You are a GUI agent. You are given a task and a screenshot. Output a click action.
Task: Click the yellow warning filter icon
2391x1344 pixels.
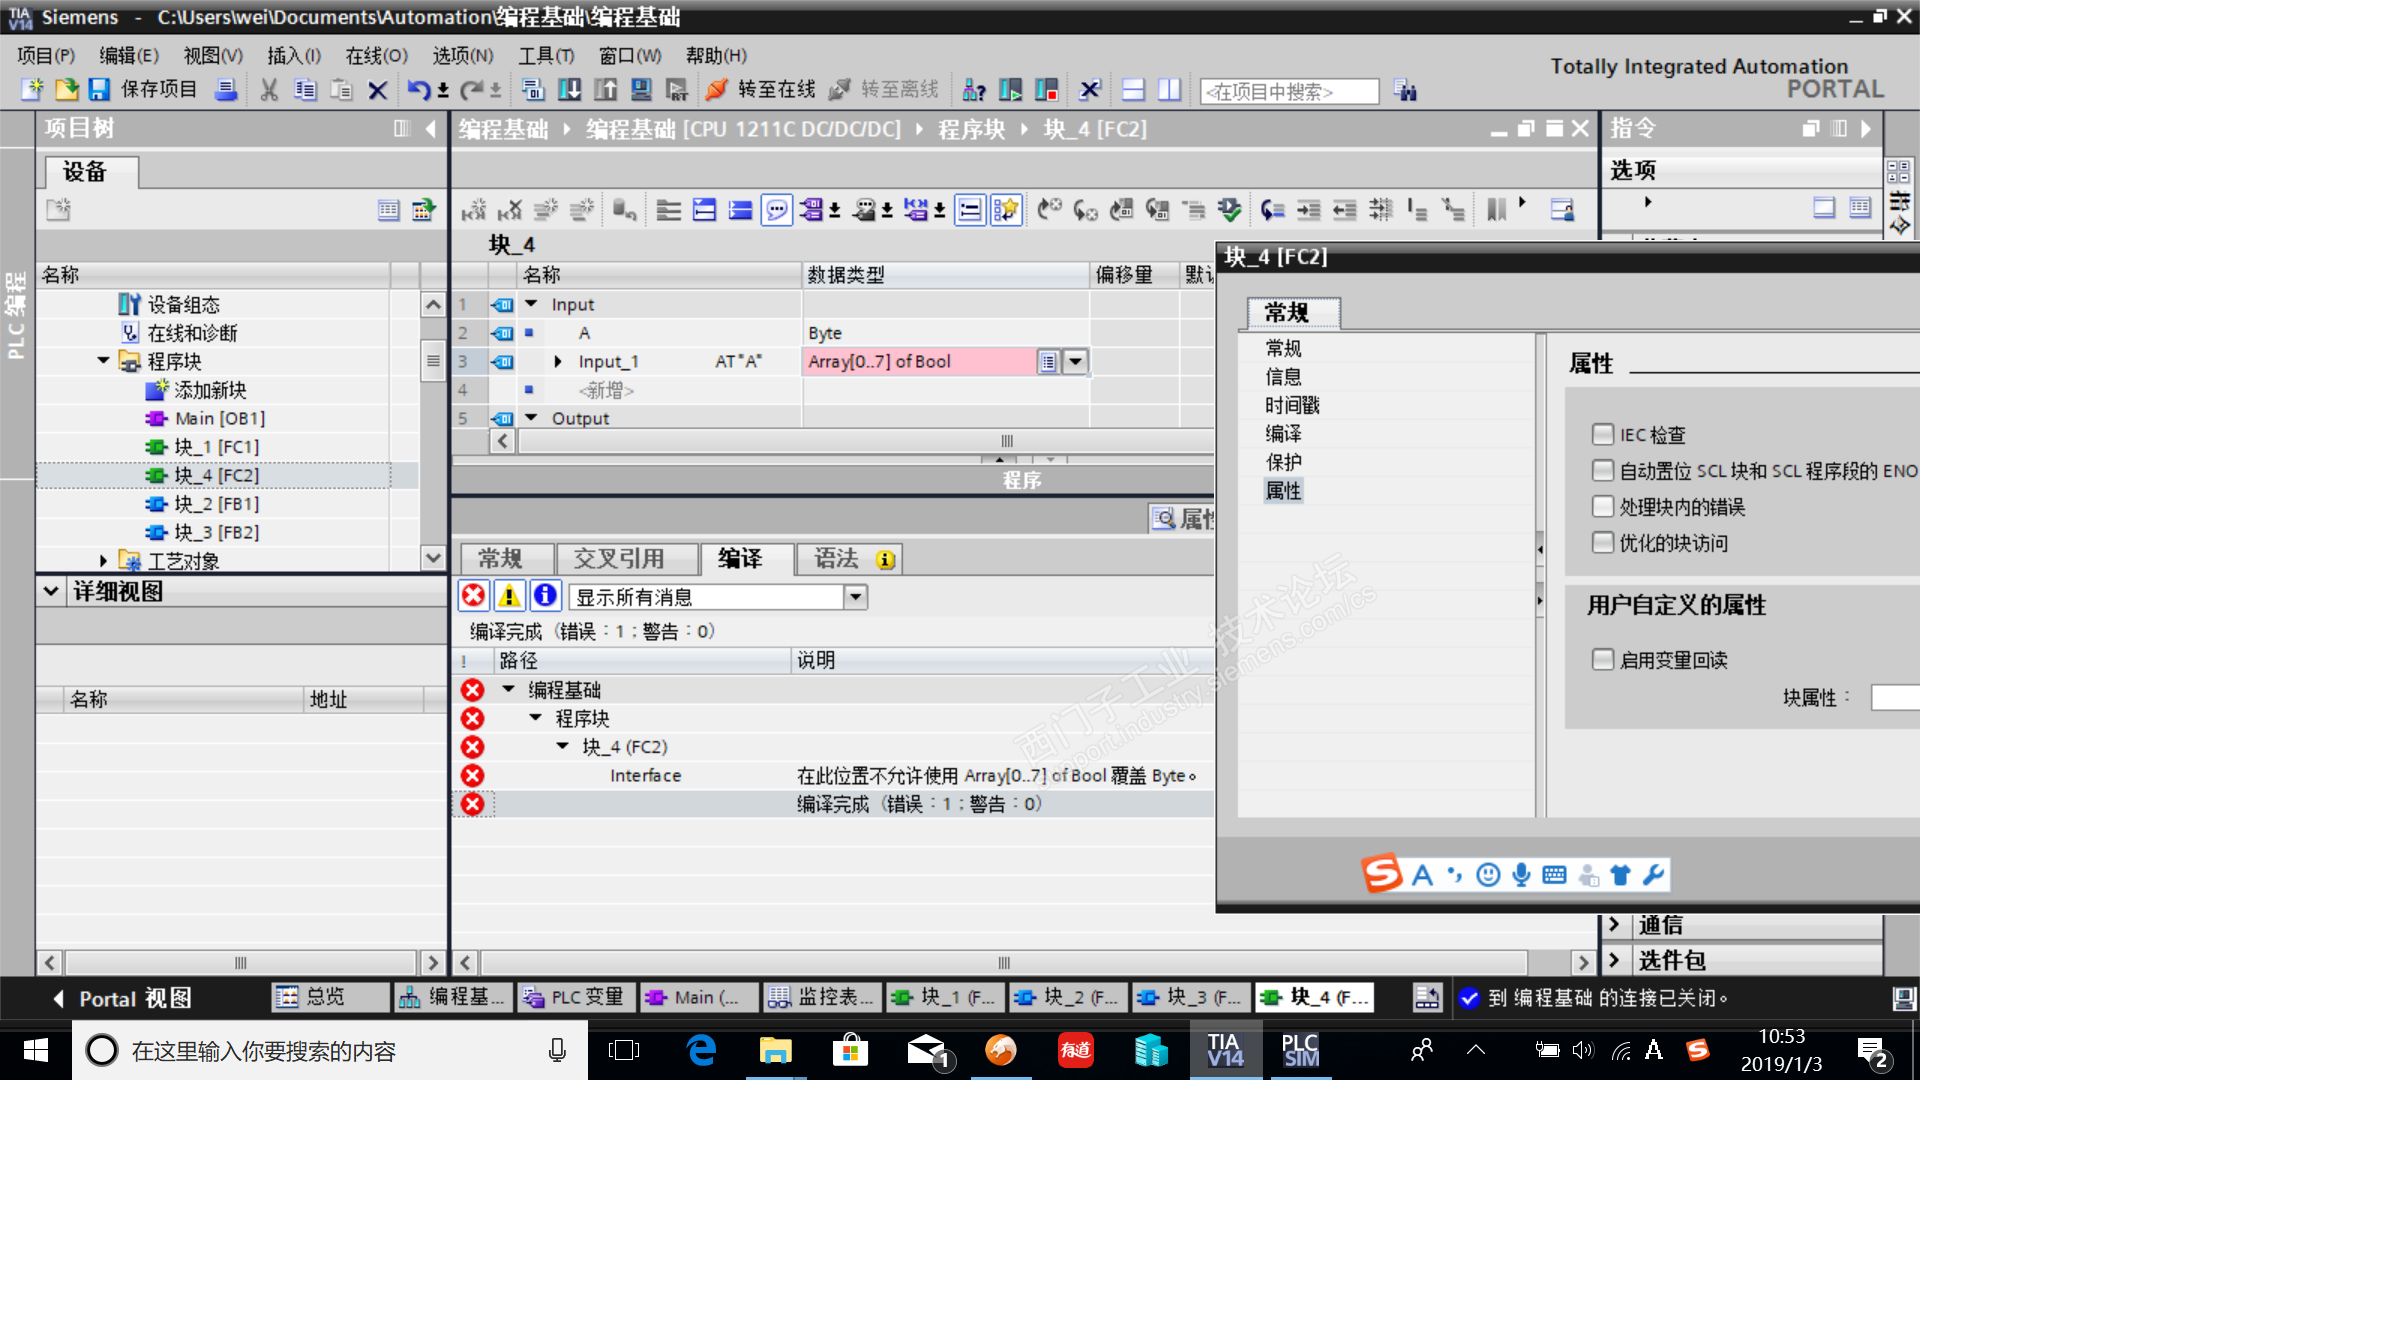click(509, 596)
